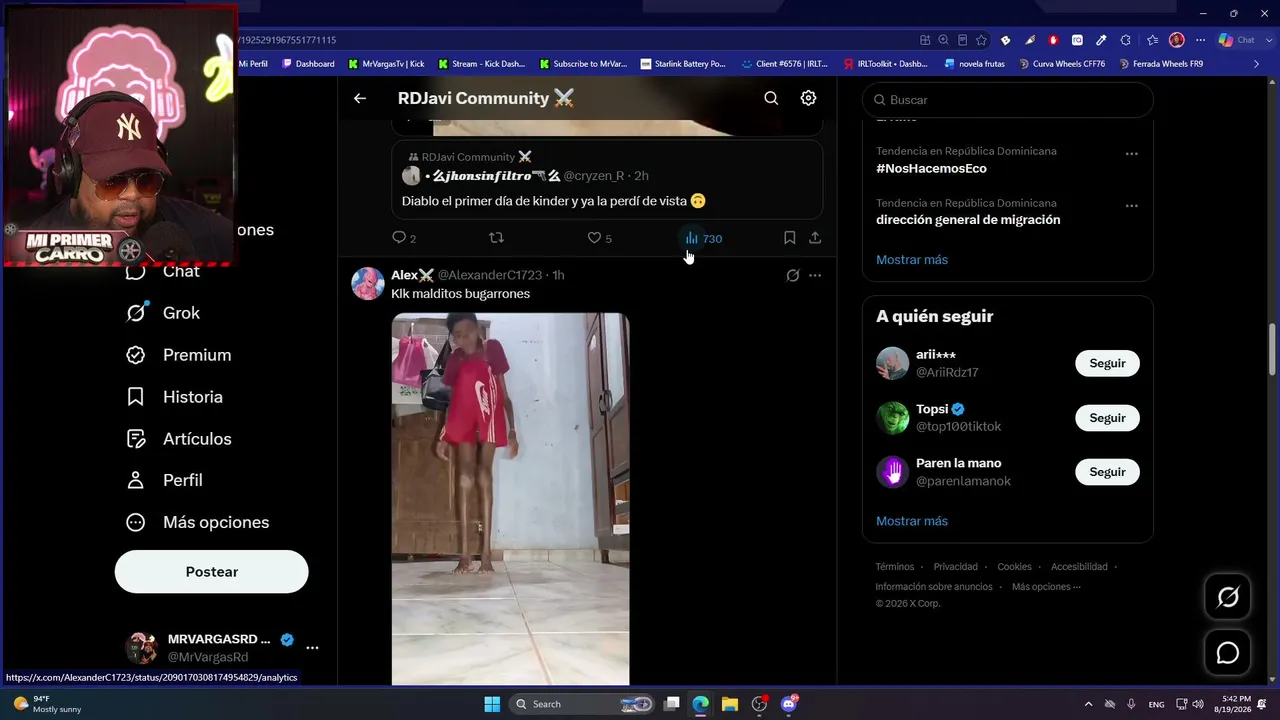Image resolution: width=1280 pixels, height=720 pixels.
Task: Open the Cookies footer link
Action: click(x=1014, y=567)
